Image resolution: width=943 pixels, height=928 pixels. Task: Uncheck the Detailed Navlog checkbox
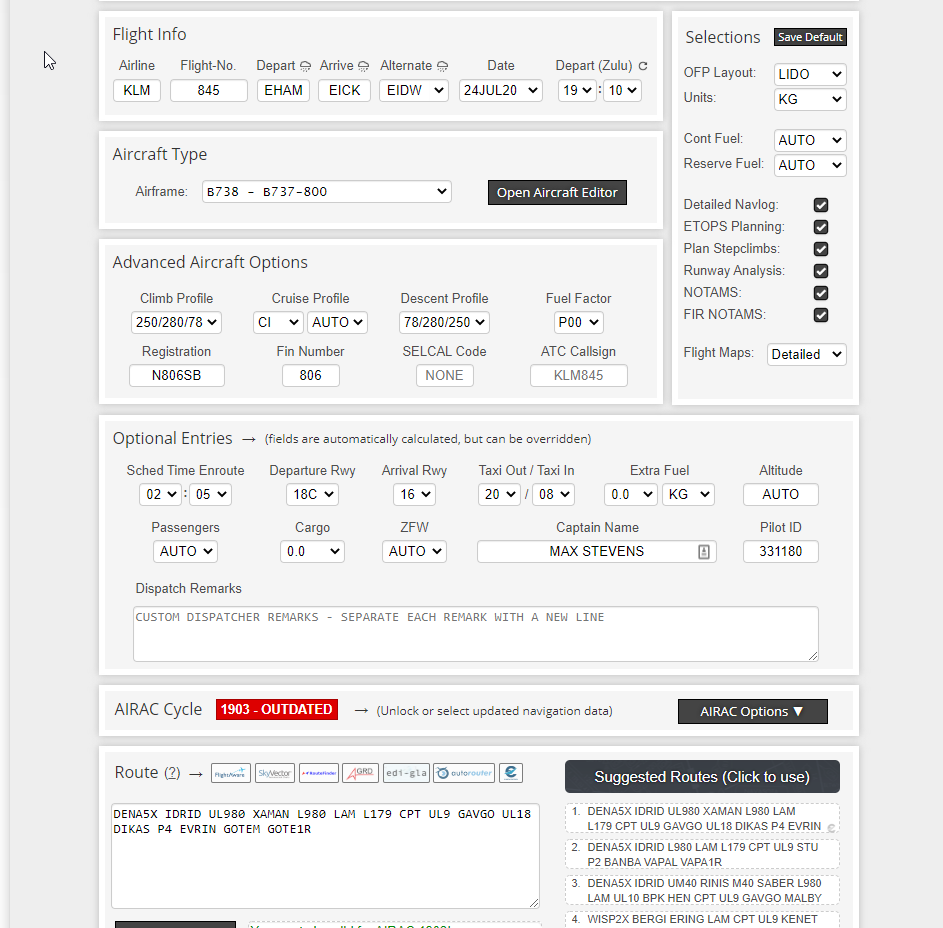pyautogui.click(x=821, y=205)
